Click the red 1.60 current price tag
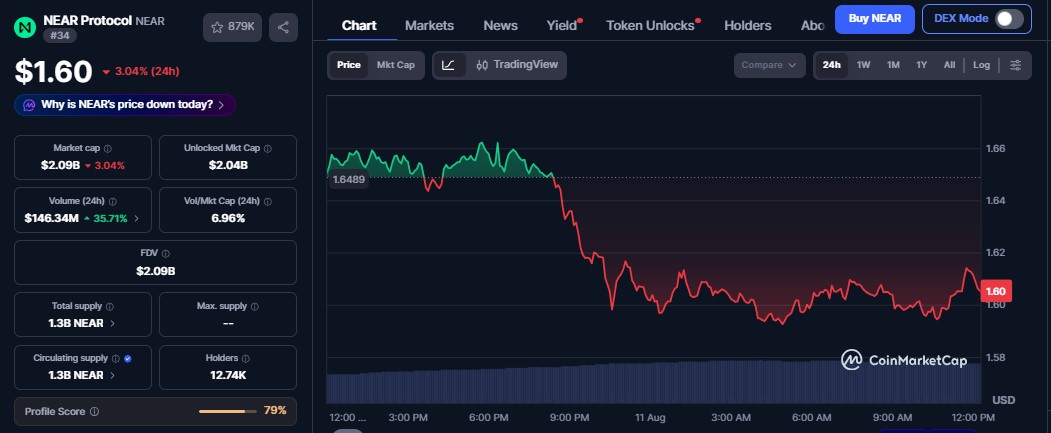Viewport: 1051px width, 433px height. click(x=996, y=291)
